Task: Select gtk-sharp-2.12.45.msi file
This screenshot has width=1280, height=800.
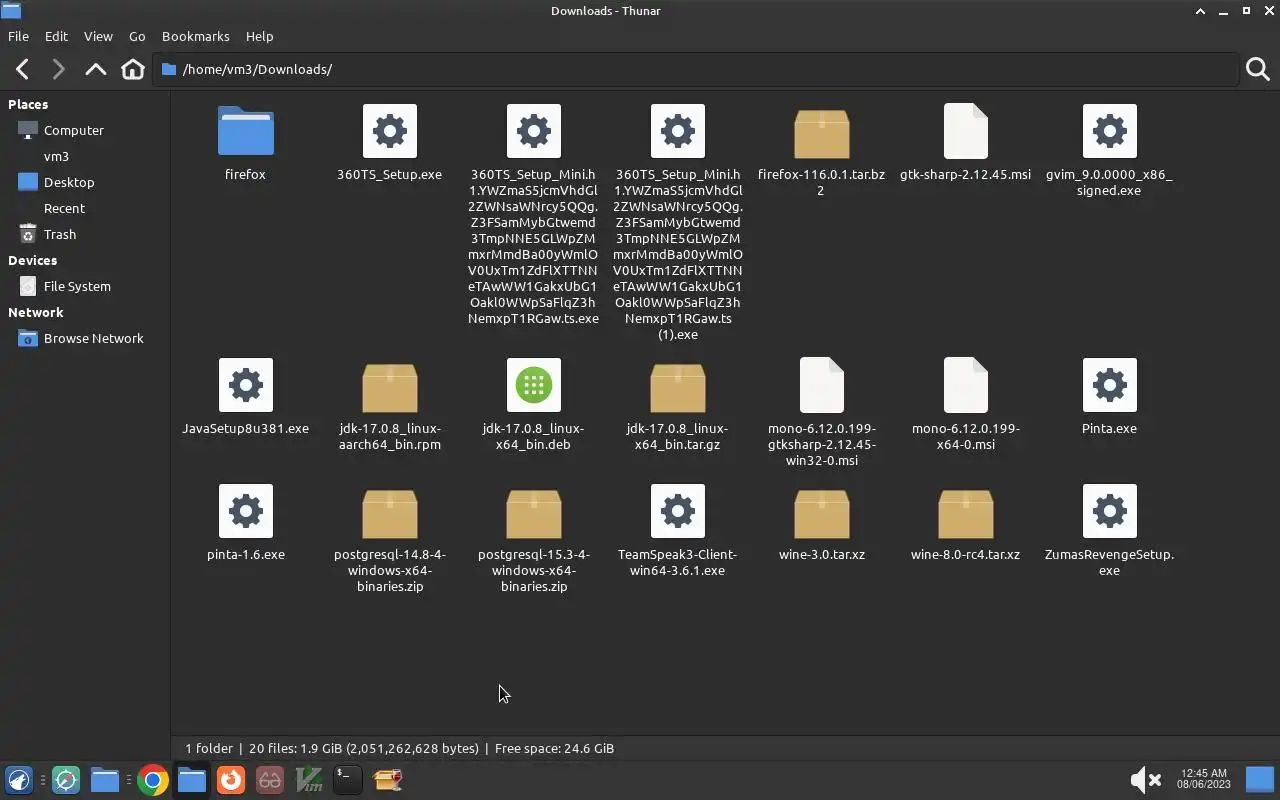Action: [965, 131]
